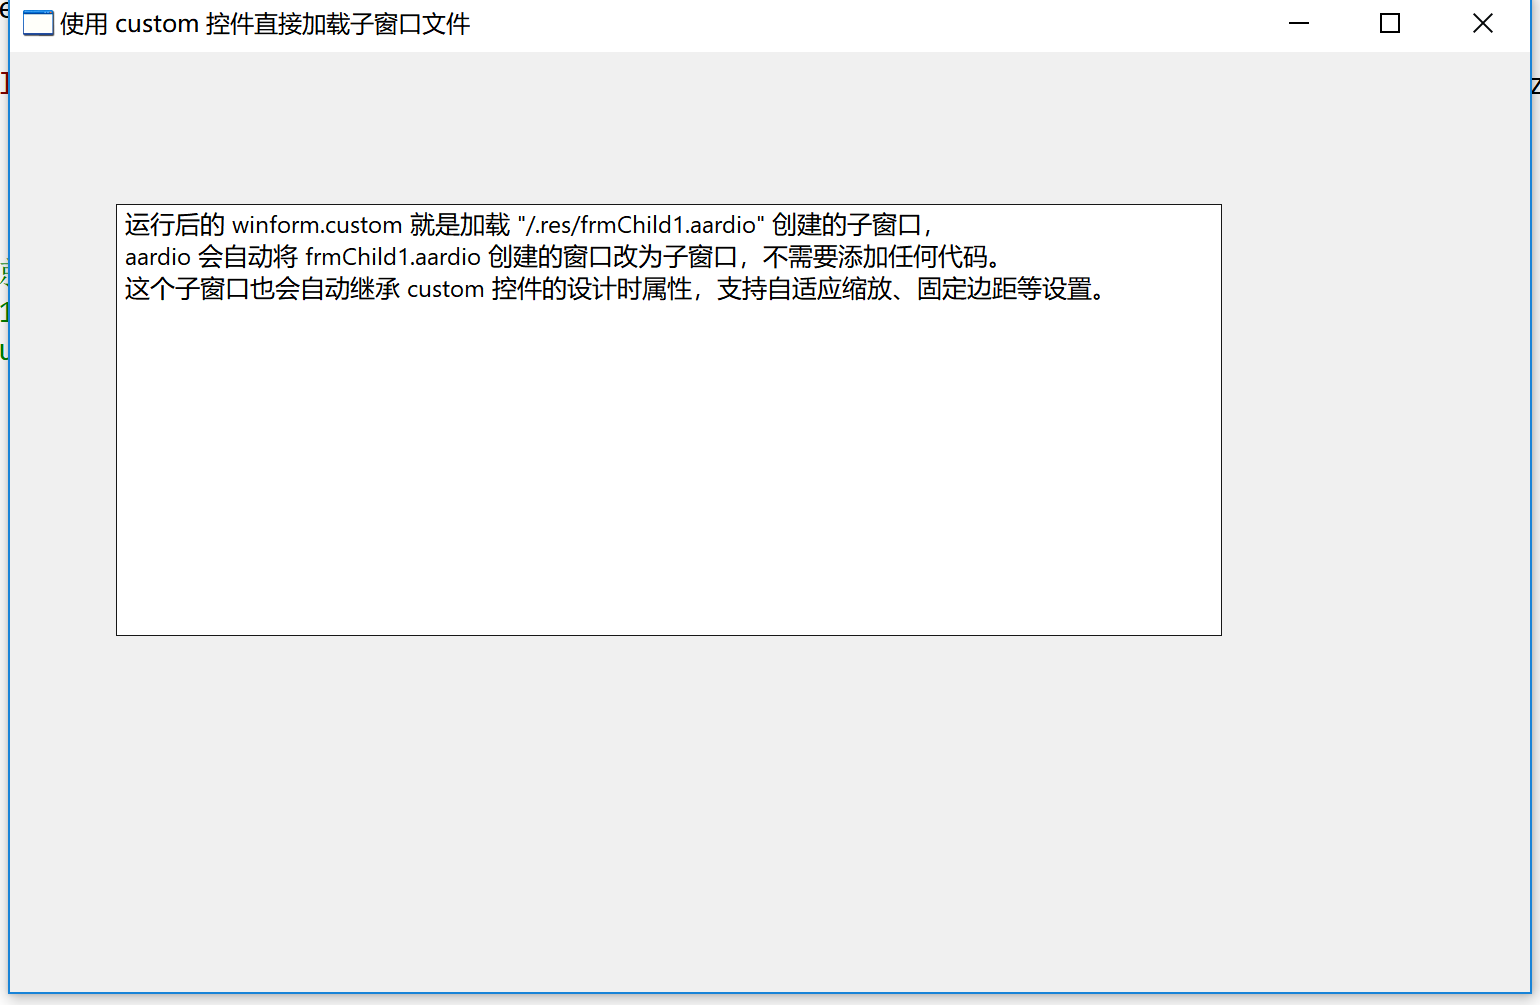Click the line starting "这个子窗口也会自动继承"

tap(616, 289)
